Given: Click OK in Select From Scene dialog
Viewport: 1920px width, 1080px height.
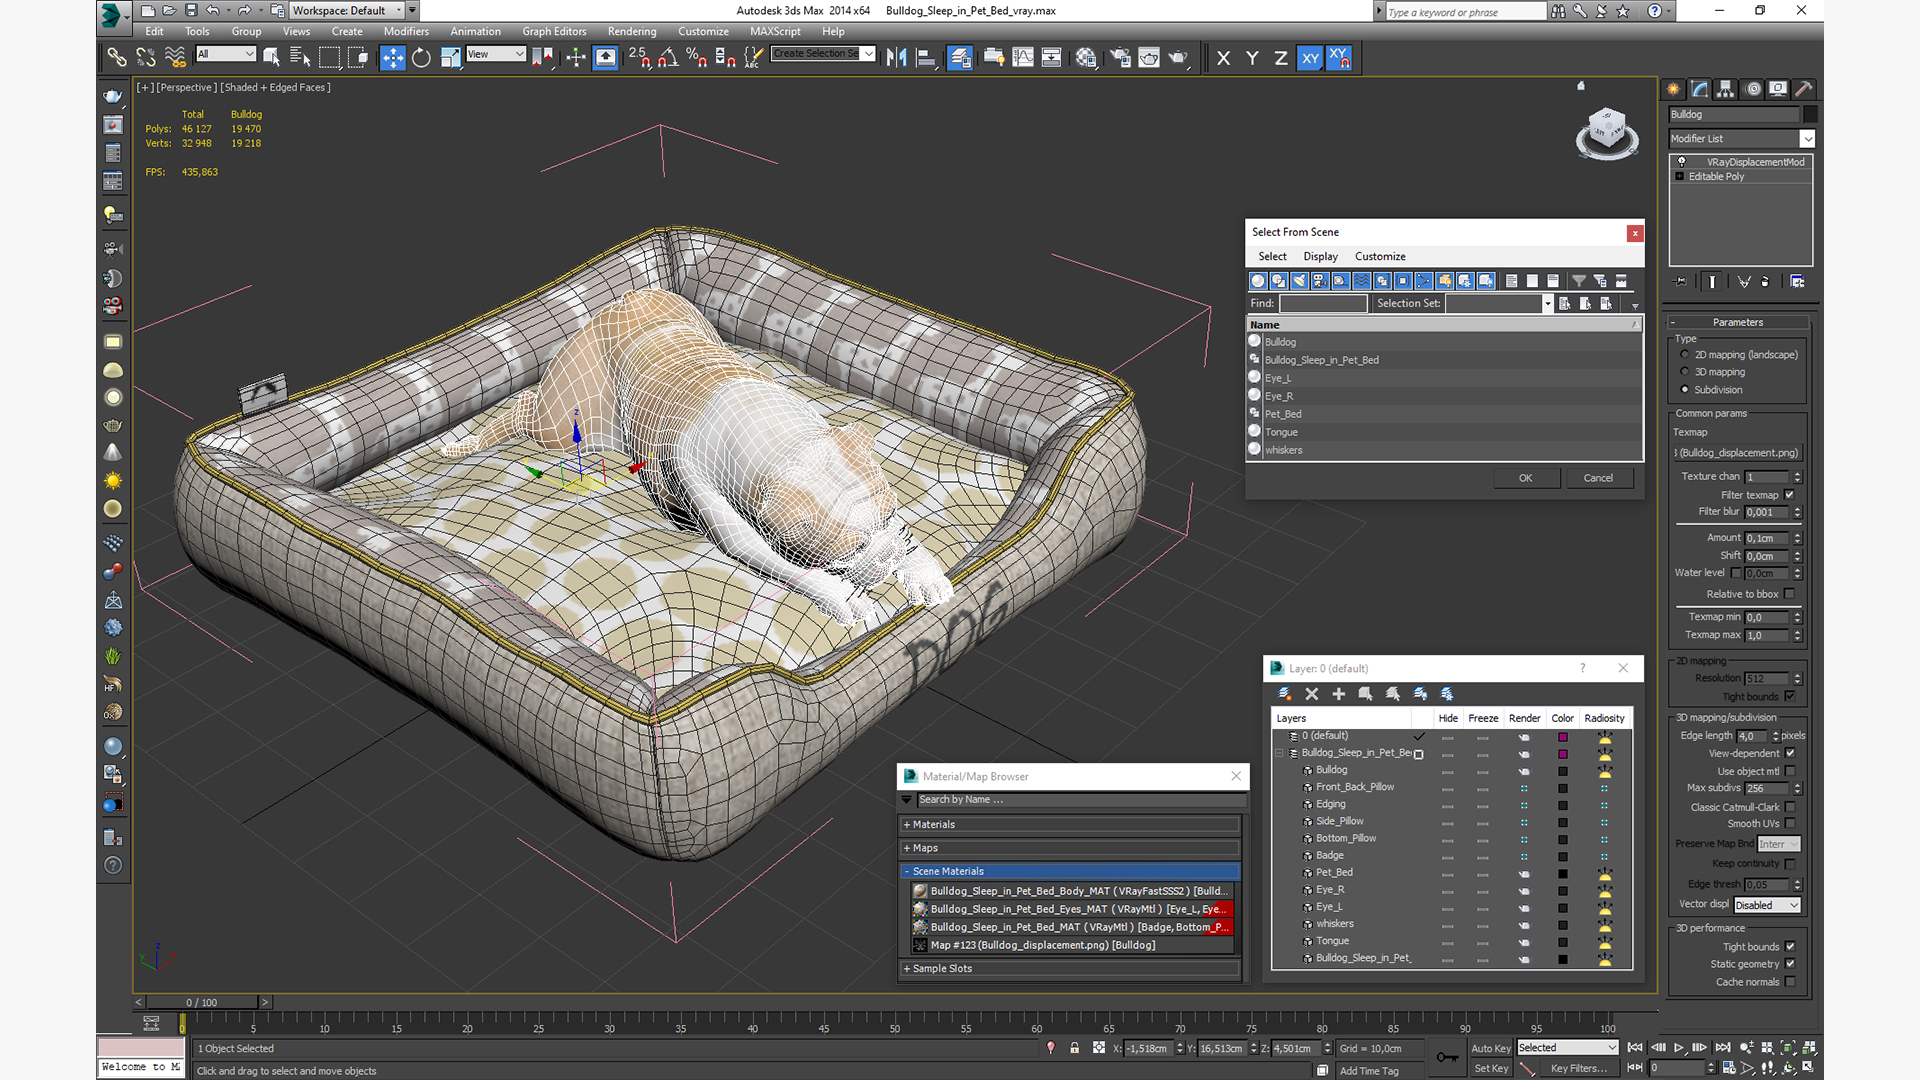Looking at the screenshot, I should pyautogui.click(x=1525, y=478).
